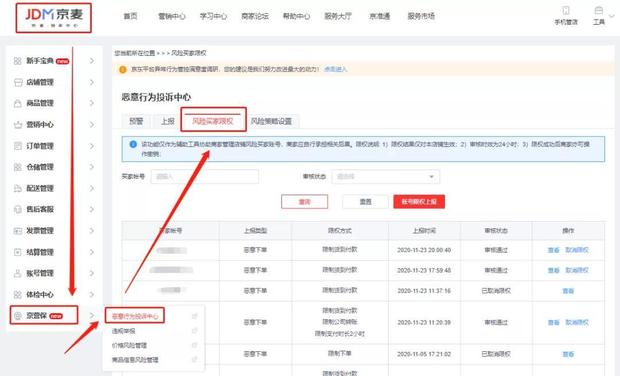Click the 新手宝典 sidebar icon

[17, 61]
